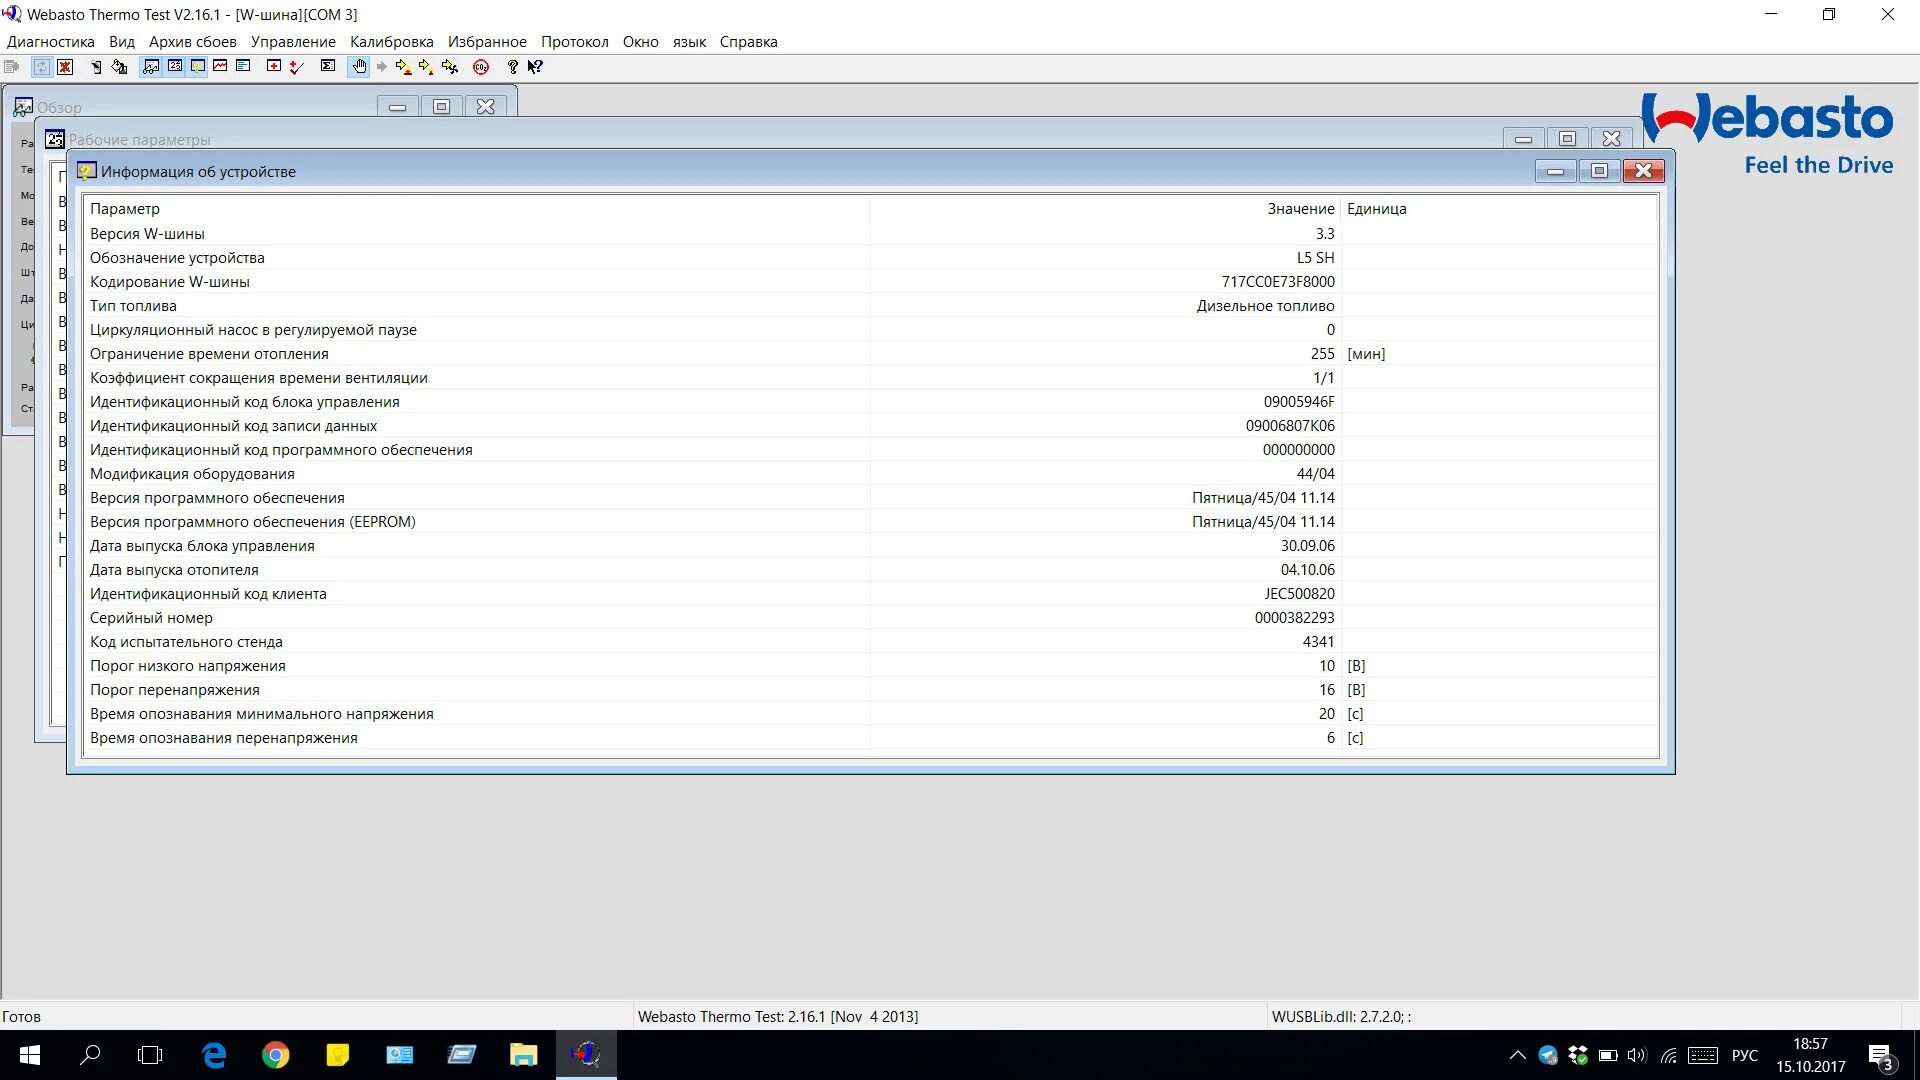
Task: Show hidden system tray icons chevron
Action: (x=1517, y=1055)
